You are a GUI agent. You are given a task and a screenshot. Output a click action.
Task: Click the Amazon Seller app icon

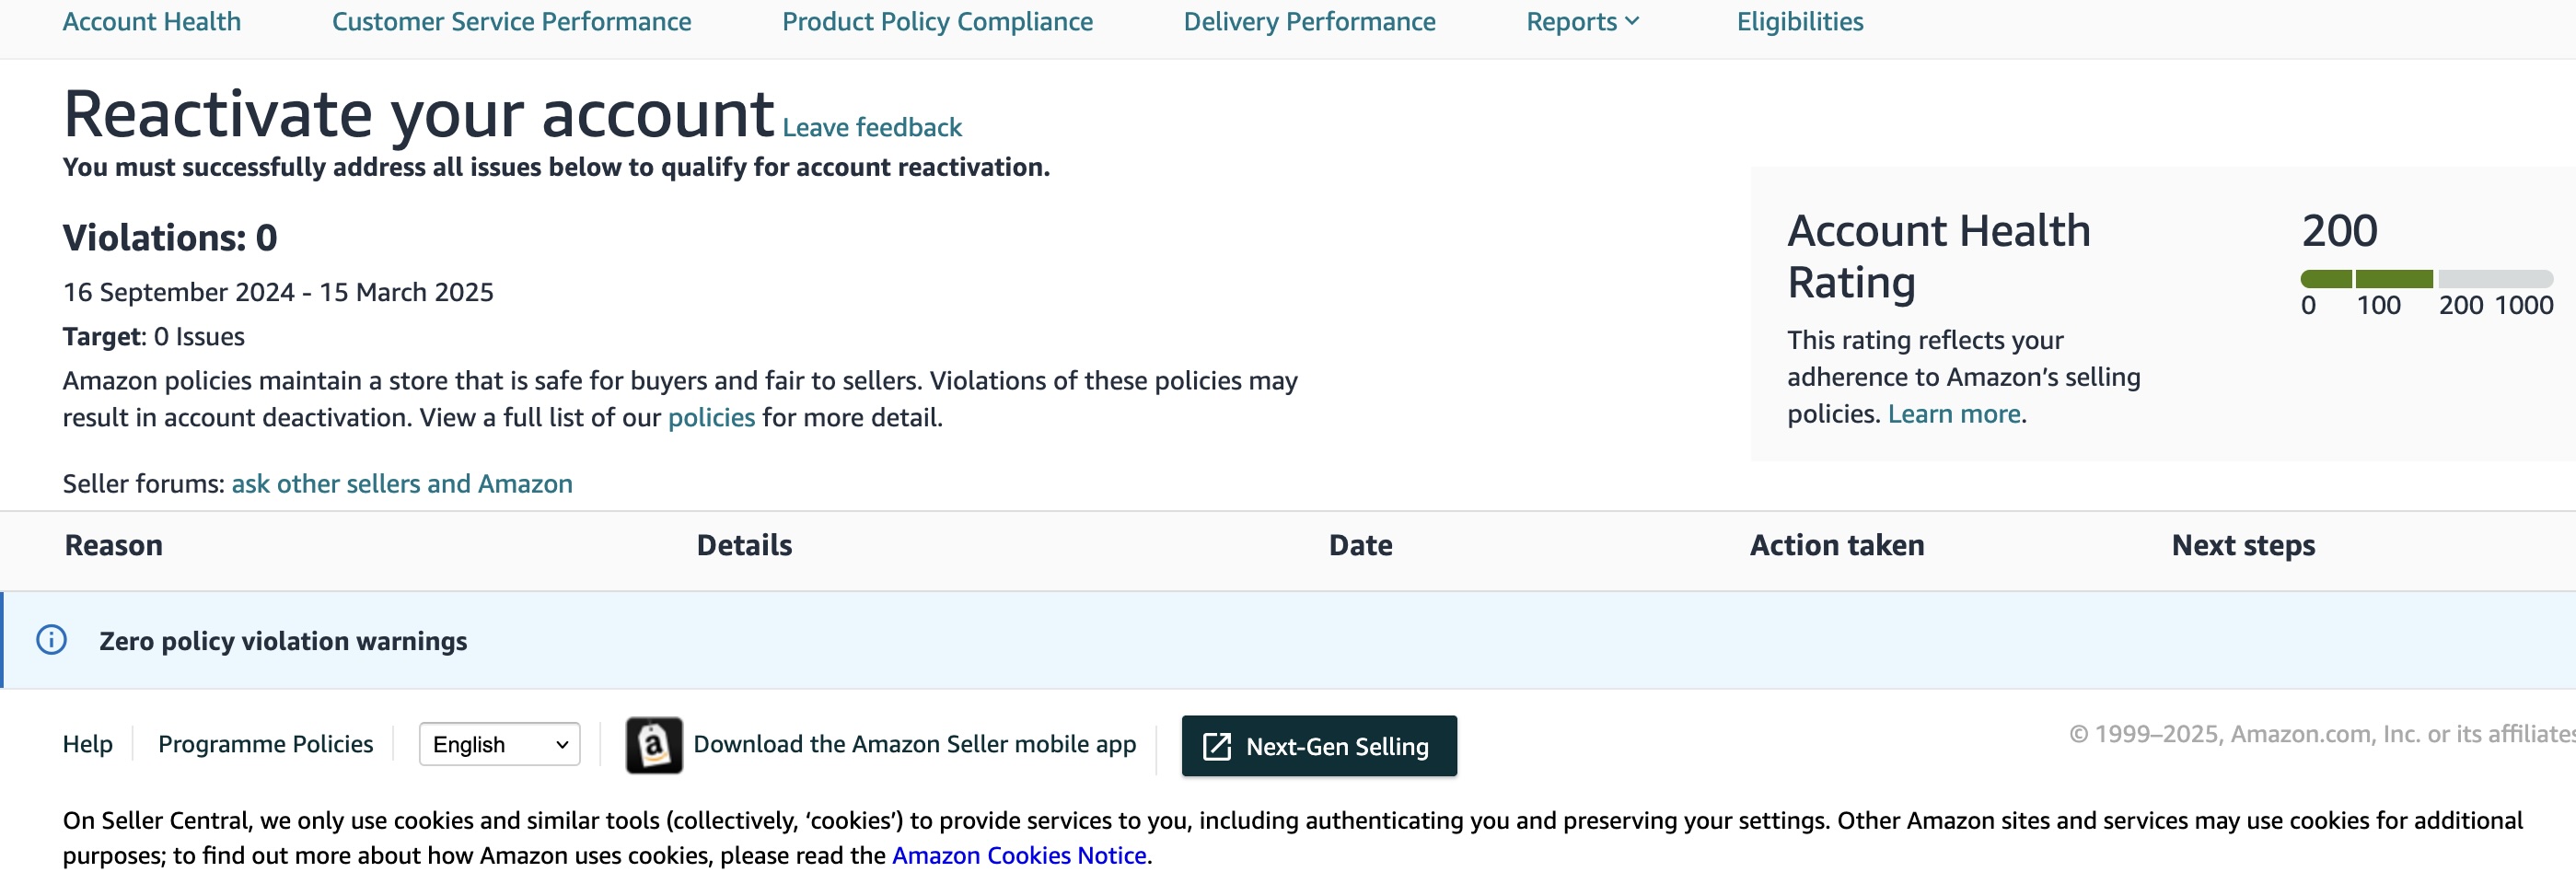(654, 745)
